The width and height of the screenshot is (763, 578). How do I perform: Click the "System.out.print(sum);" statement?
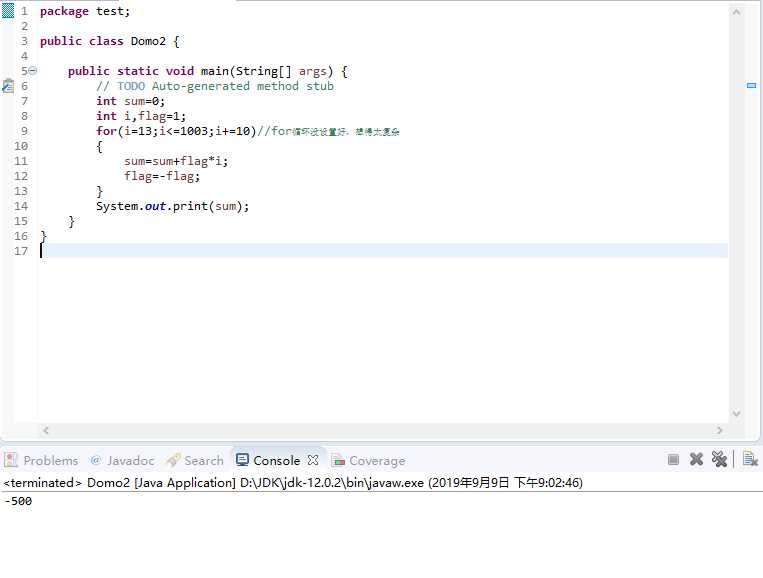point(173,206)
